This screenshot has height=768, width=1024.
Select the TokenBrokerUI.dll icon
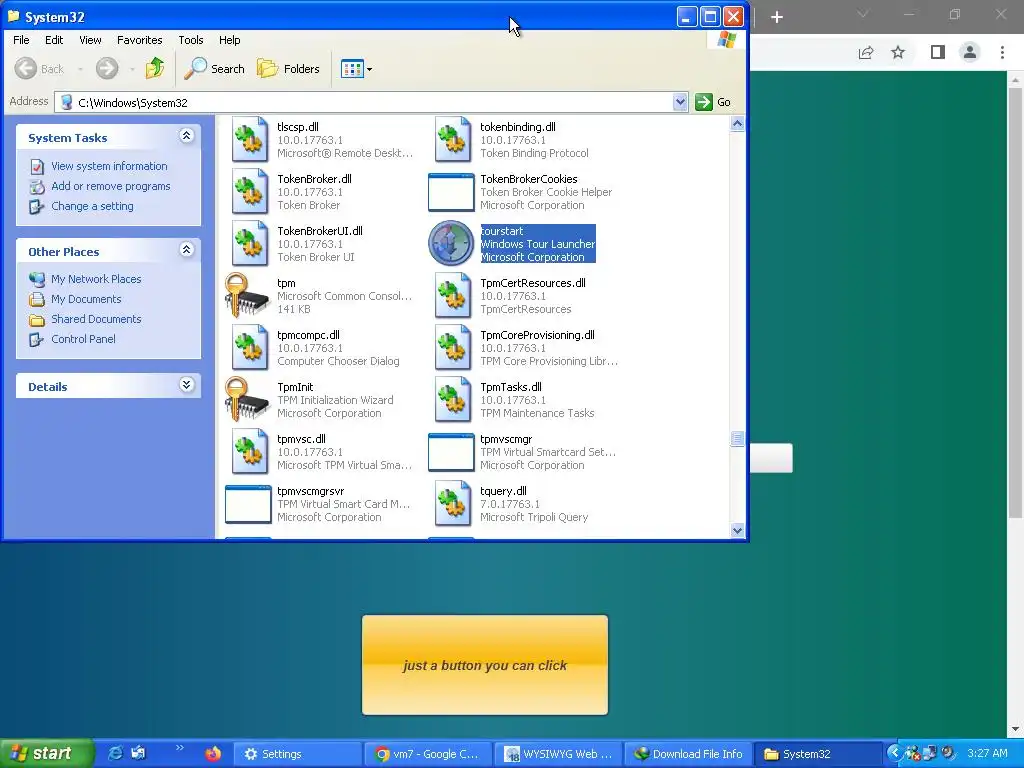pyautogui.click(x=249, y=244)
